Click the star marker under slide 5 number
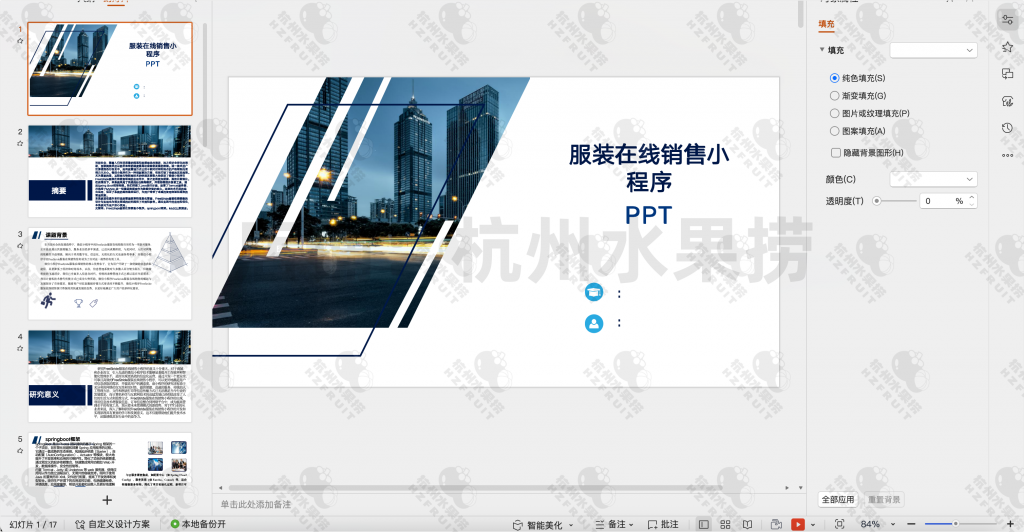This screenshot has width=1024, height=532. click(x=20, y=450)
